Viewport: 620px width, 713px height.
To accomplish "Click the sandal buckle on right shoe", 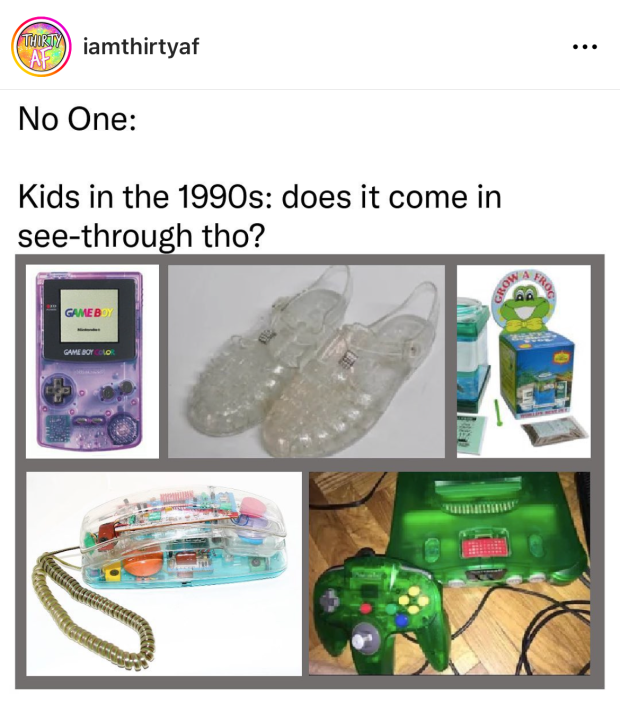I will [x=348, y=359].
